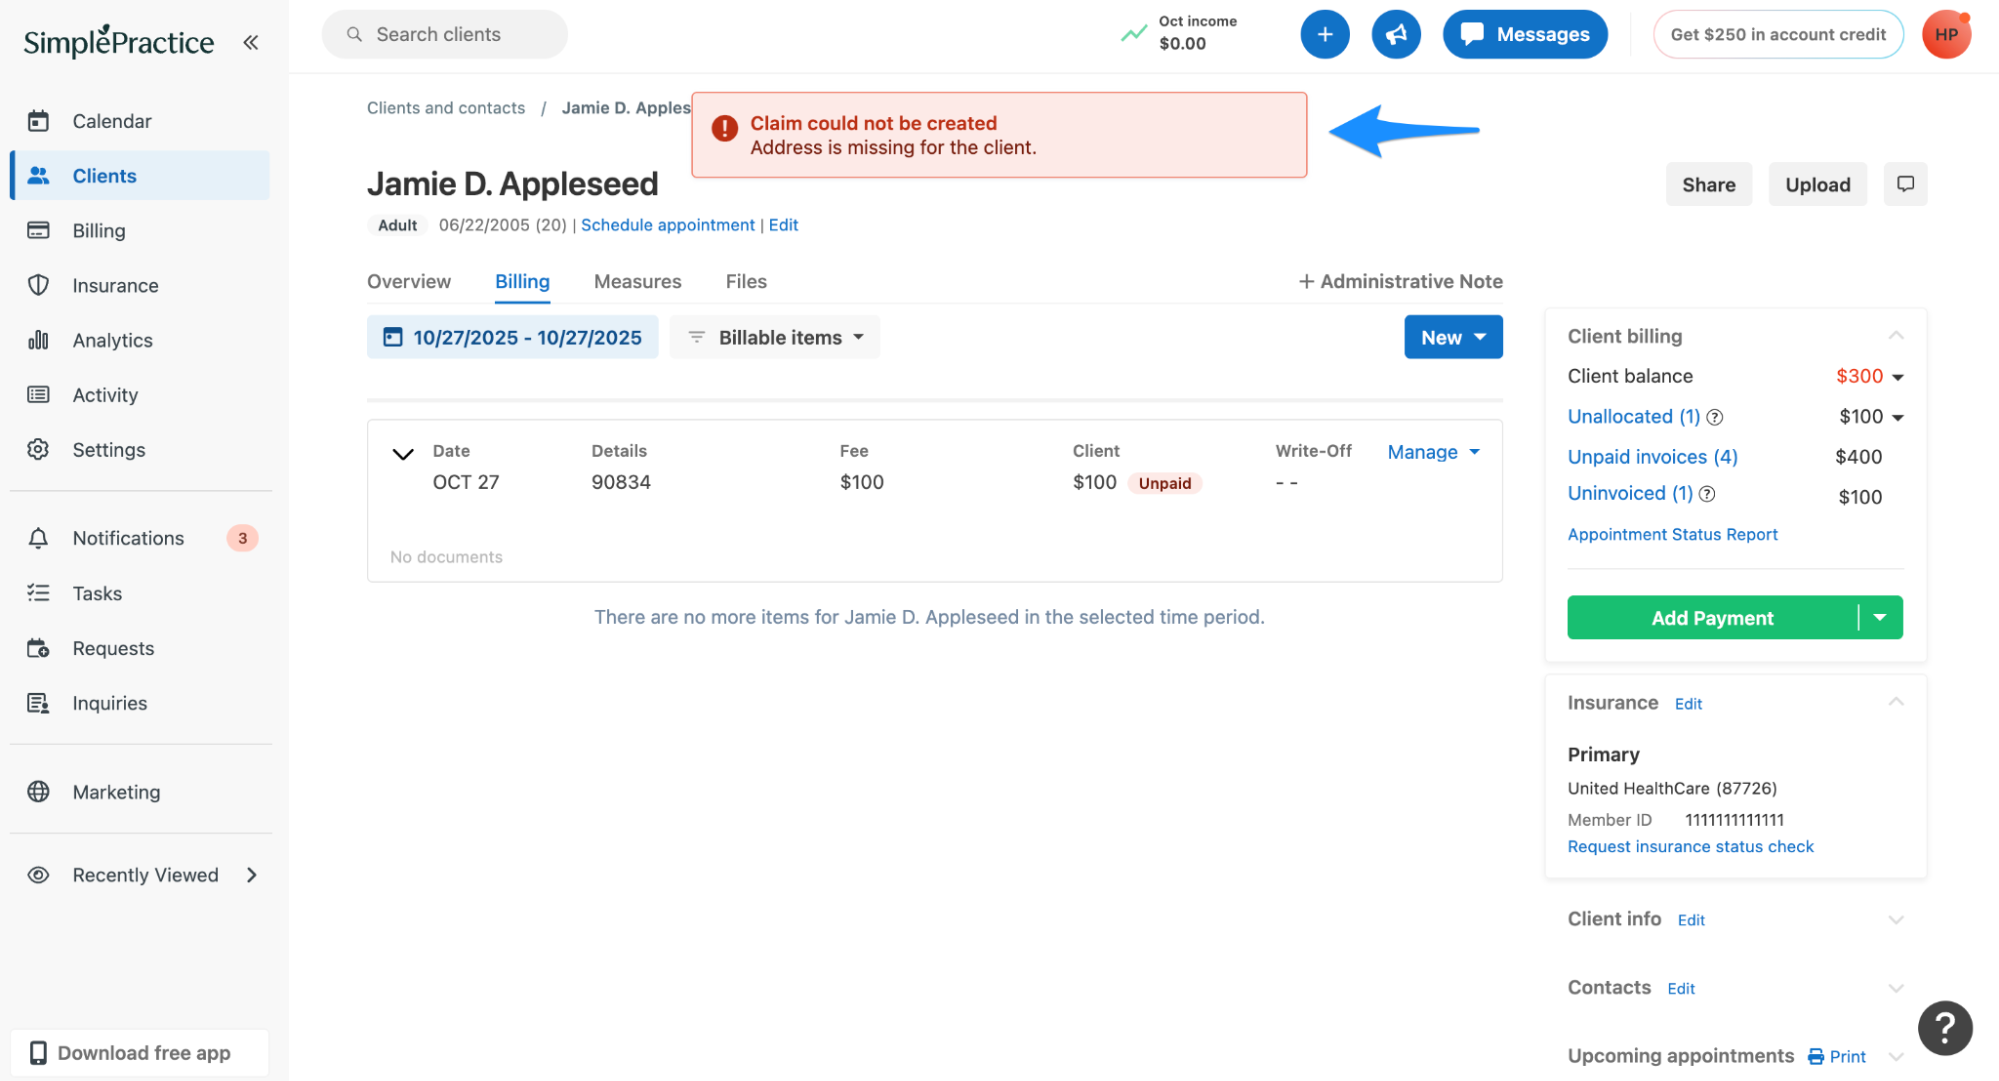Open the create menu with the plus icon
The width and height of the screenshot is (1999, 1081).
click(1324, 34)
